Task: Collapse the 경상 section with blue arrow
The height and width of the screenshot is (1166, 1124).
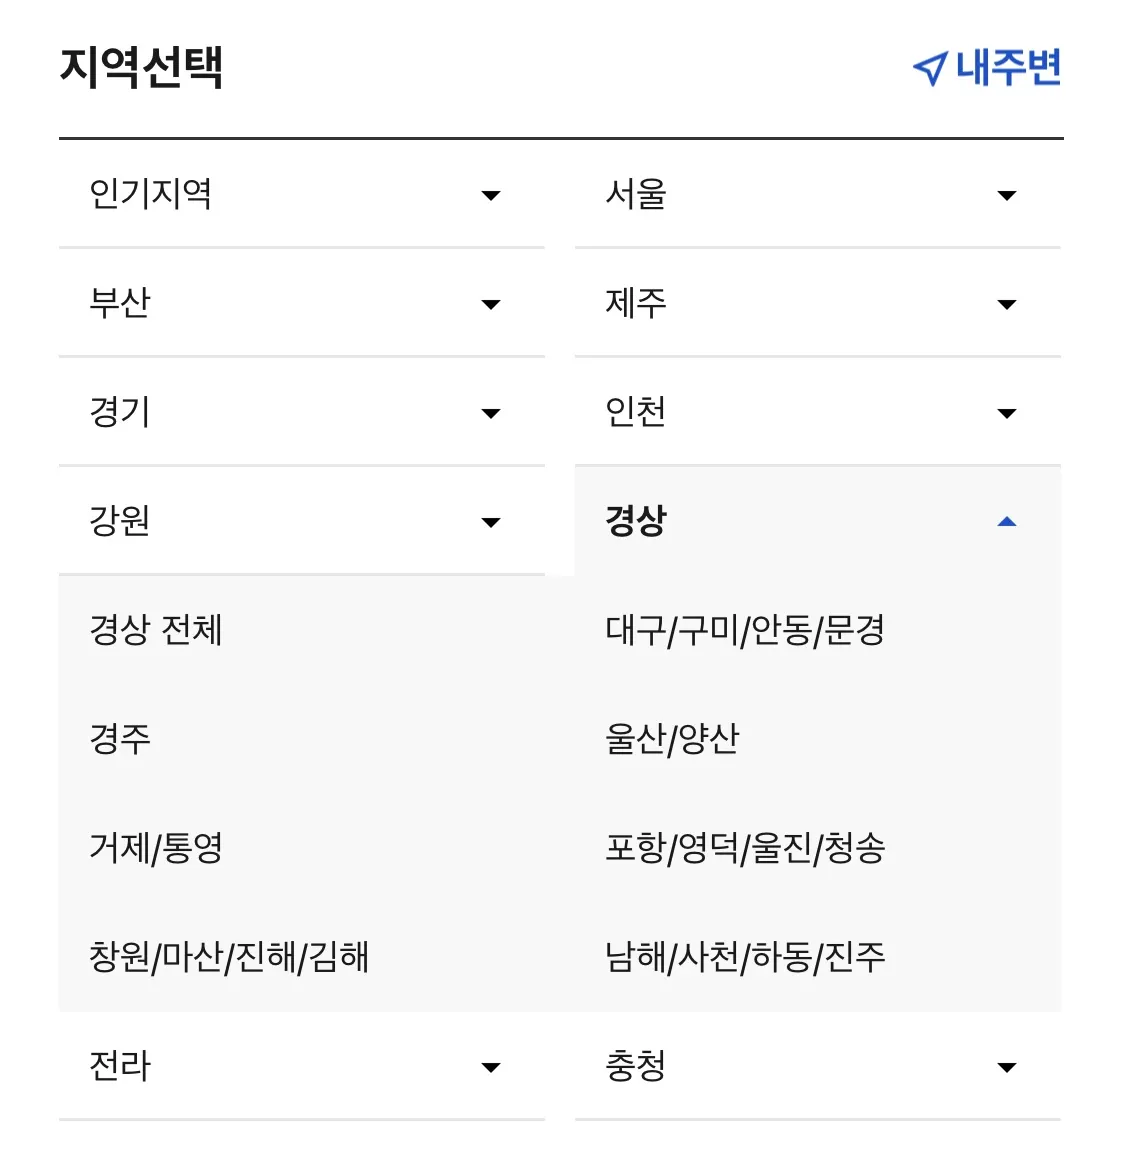Action: 1007,521
